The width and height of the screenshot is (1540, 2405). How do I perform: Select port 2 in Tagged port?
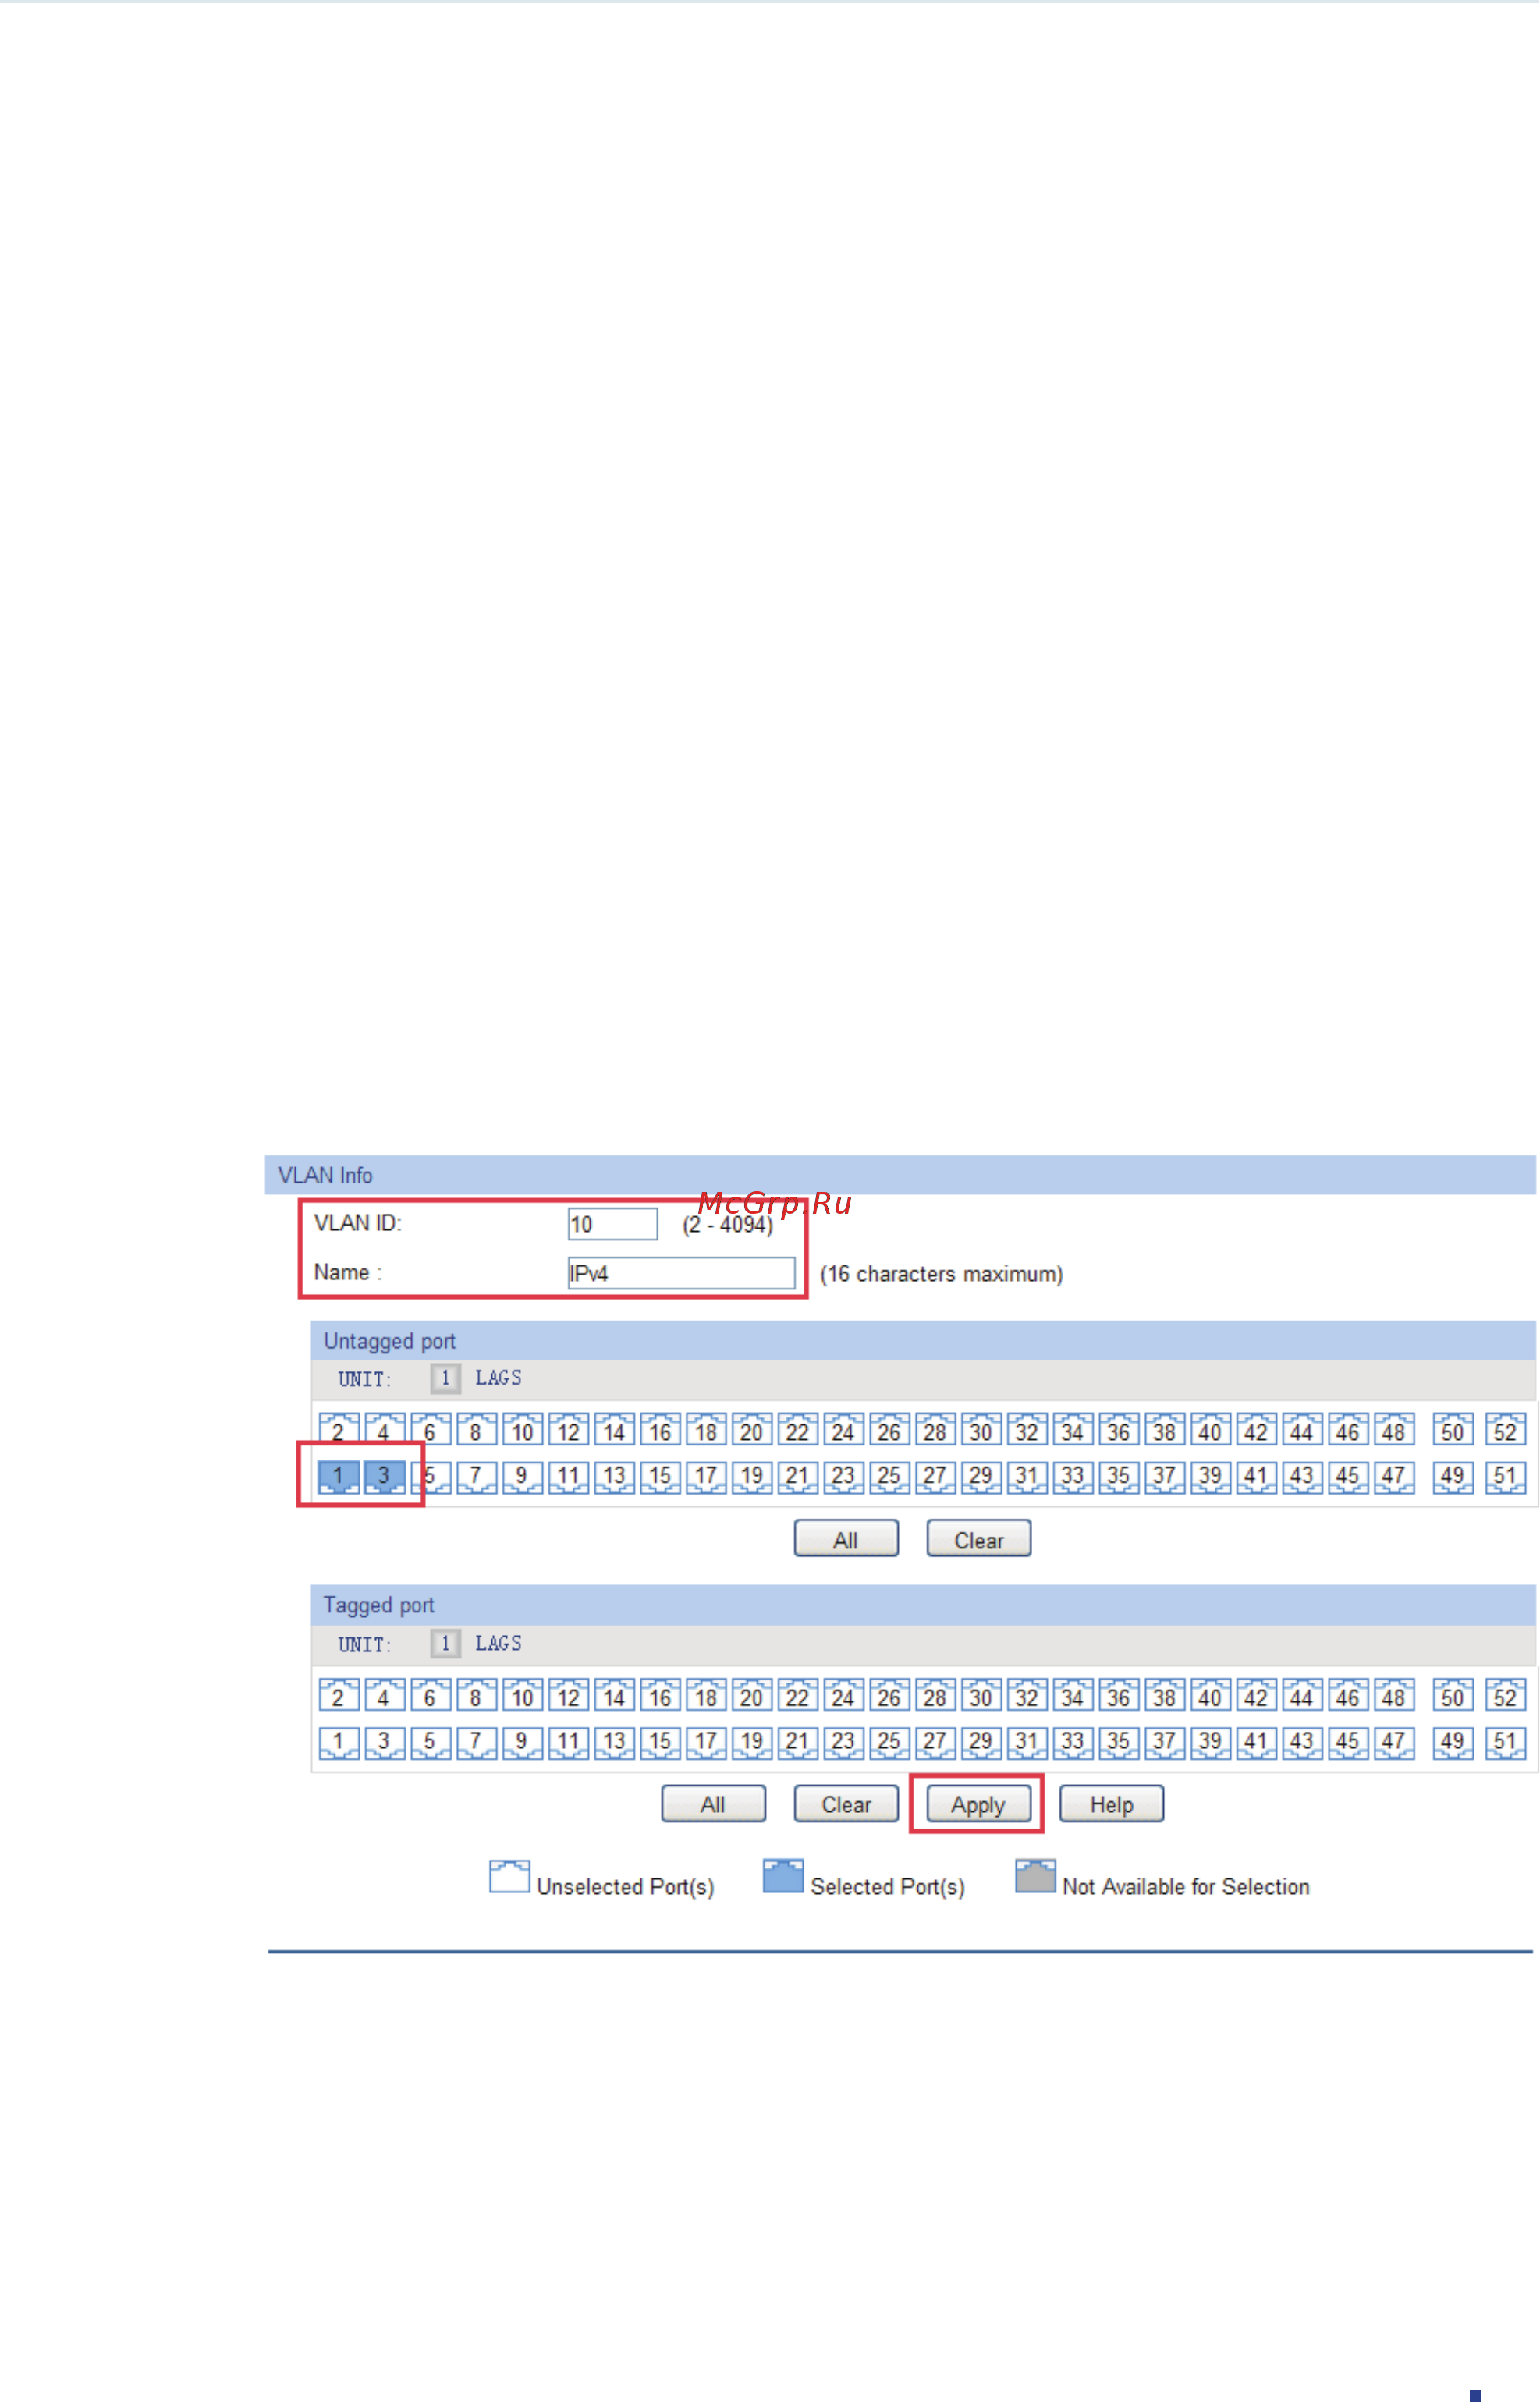click(x=339, y=1696)
